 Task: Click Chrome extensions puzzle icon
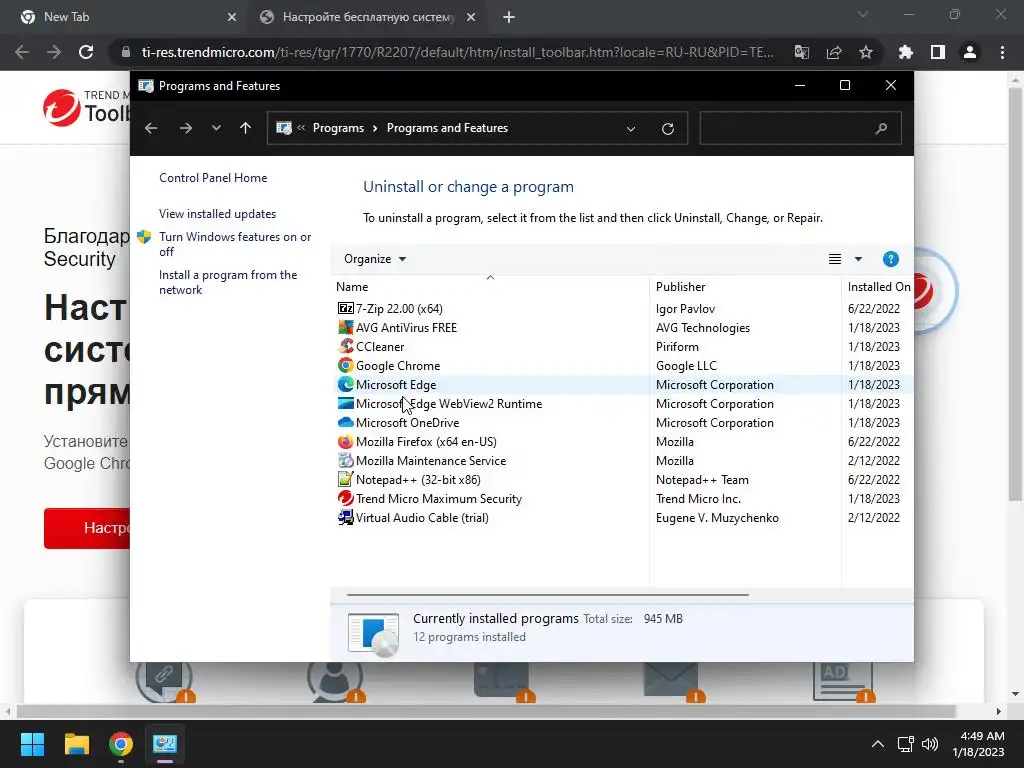pyautogui.click(x=905, y=52)
